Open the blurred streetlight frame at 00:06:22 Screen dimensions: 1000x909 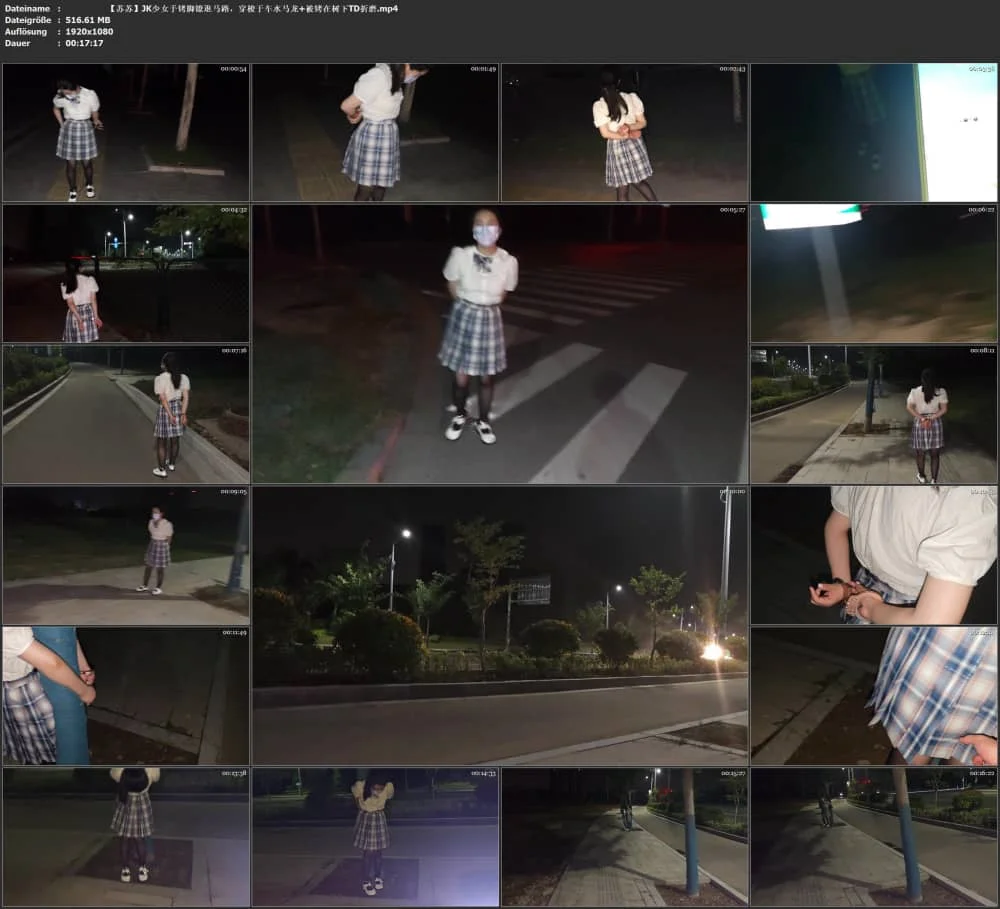pos(874,274)
